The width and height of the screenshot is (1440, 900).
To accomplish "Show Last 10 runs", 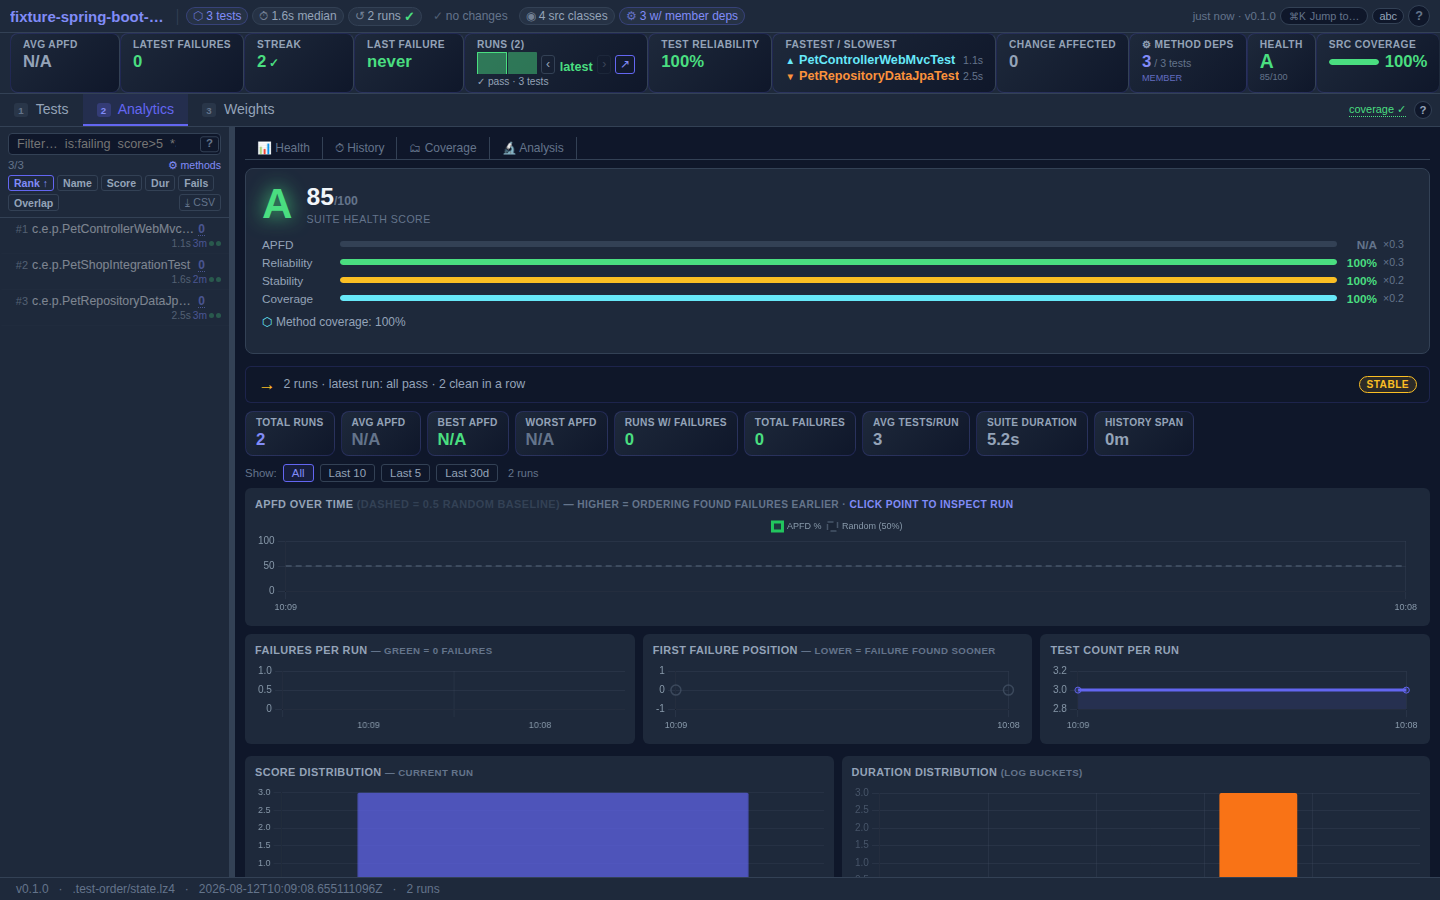I will pos(347,473).
